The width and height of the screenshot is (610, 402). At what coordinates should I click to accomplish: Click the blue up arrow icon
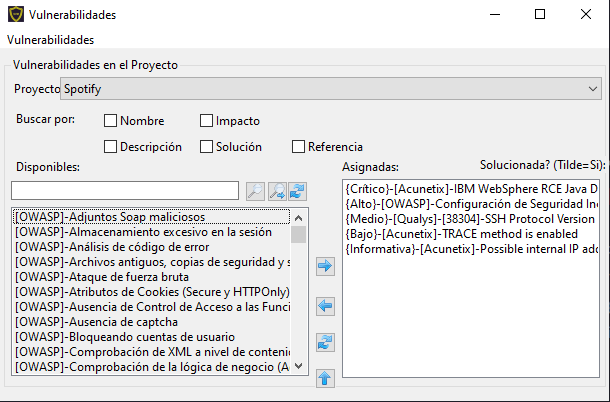point(324,378)
